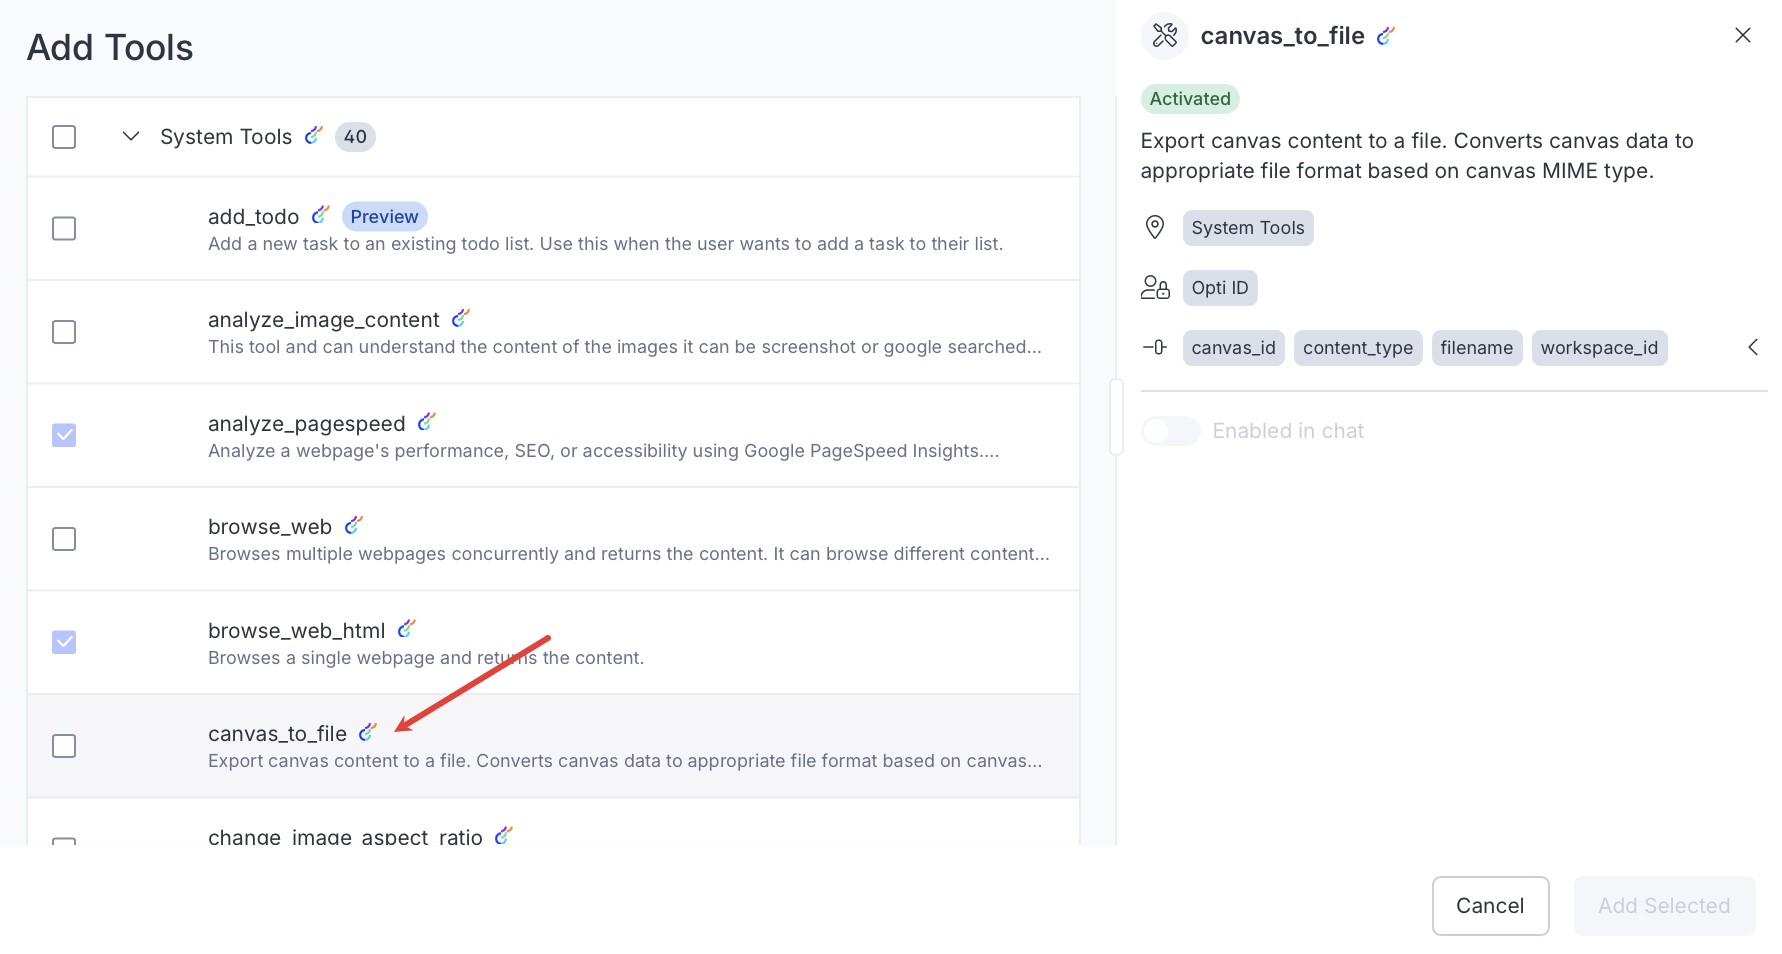
Task: Tick the browse_web tool checkbox
Action: (64, 539)
